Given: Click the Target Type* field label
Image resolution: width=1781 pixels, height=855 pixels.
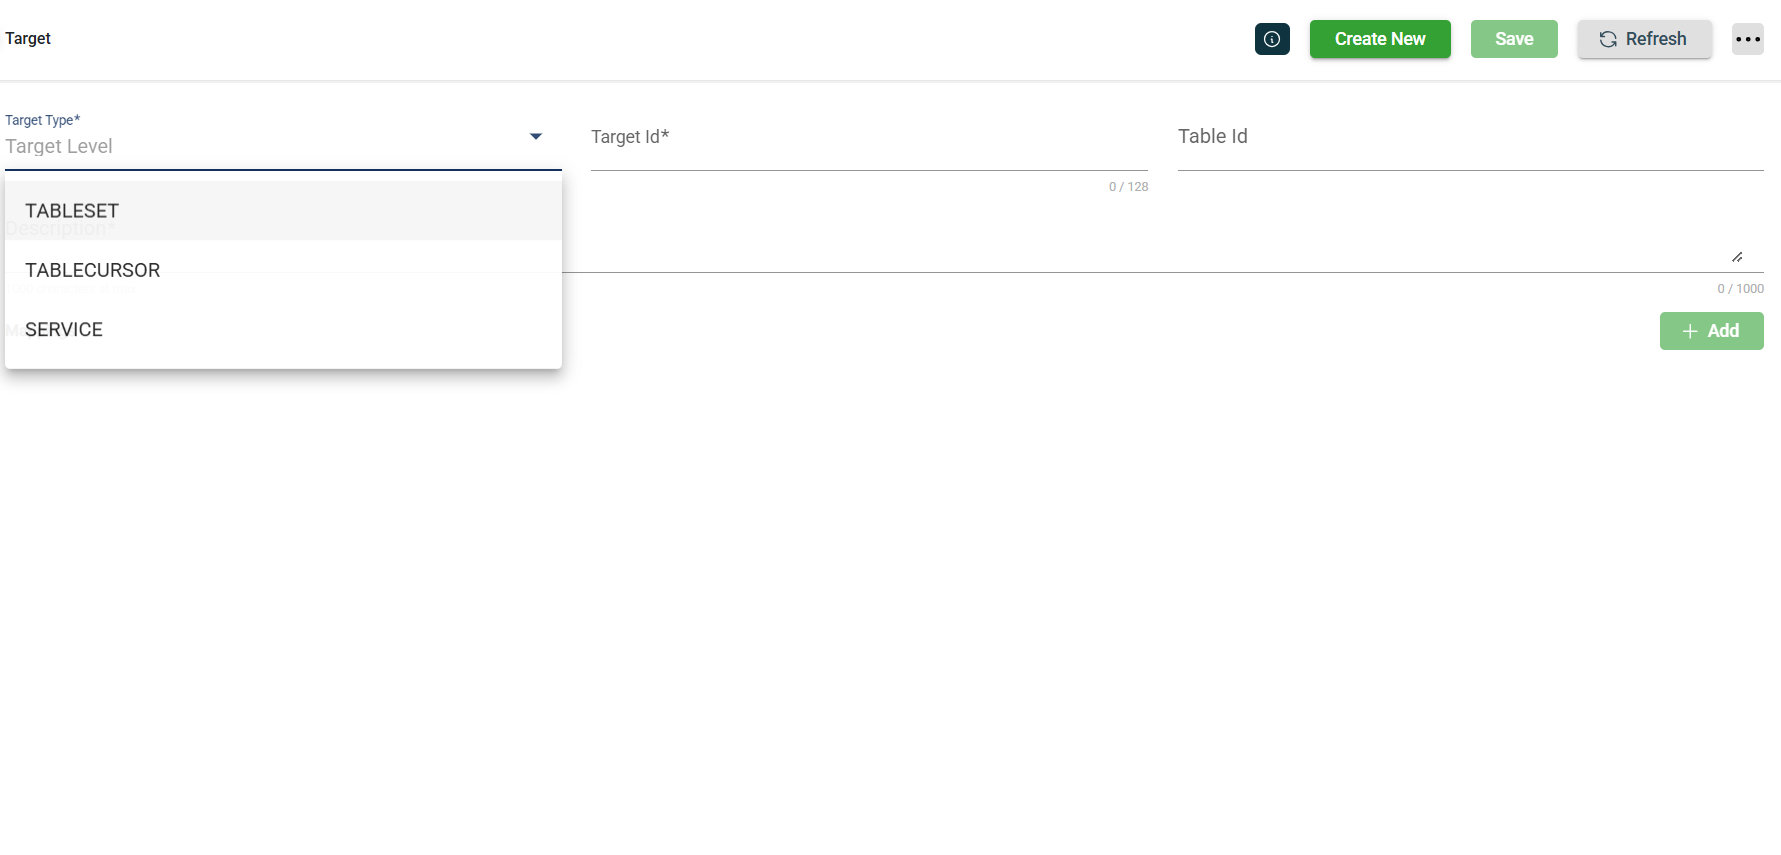Looking at the screenshot, I should [42, 120].
